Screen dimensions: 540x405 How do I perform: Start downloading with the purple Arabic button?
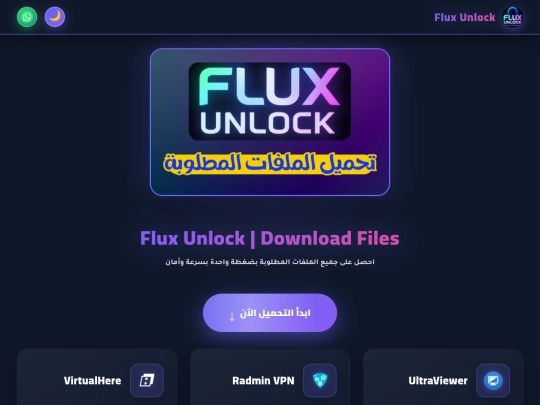pyautogui.click(x=270, y=313)
